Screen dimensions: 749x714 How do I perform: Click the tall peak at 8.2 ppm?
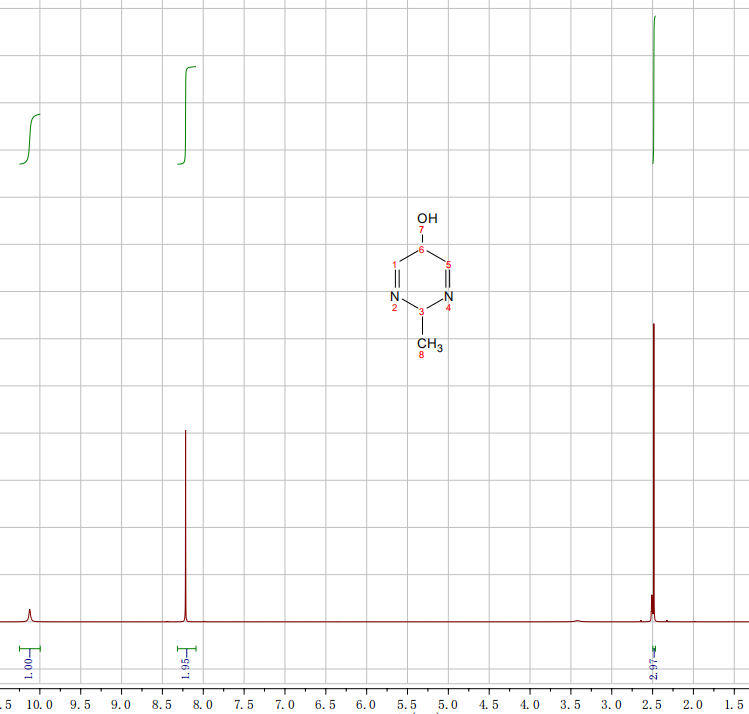click(x=186, y=520)
